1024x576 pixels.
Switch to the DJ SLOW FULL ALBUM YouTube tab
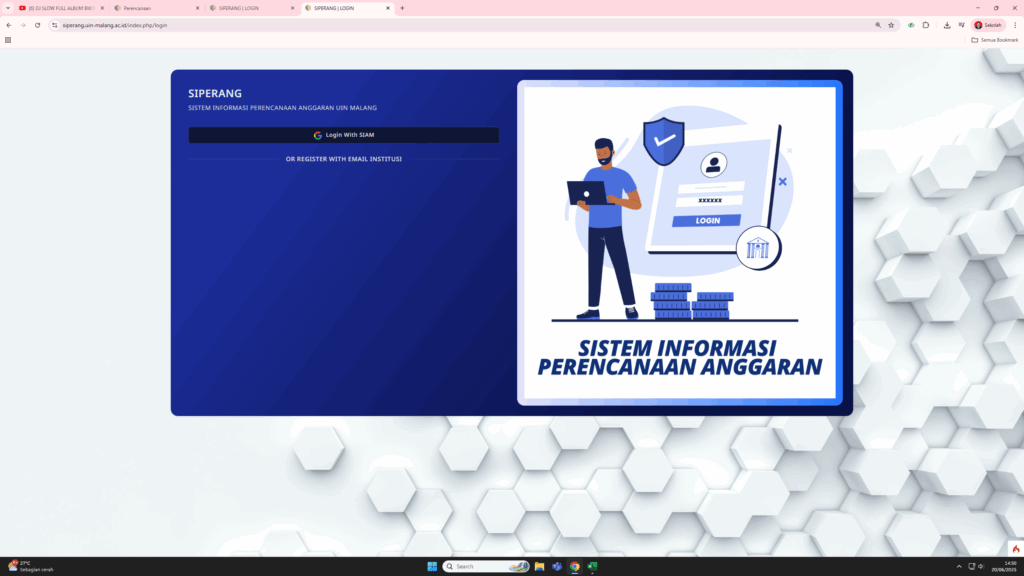pos(58,8)
